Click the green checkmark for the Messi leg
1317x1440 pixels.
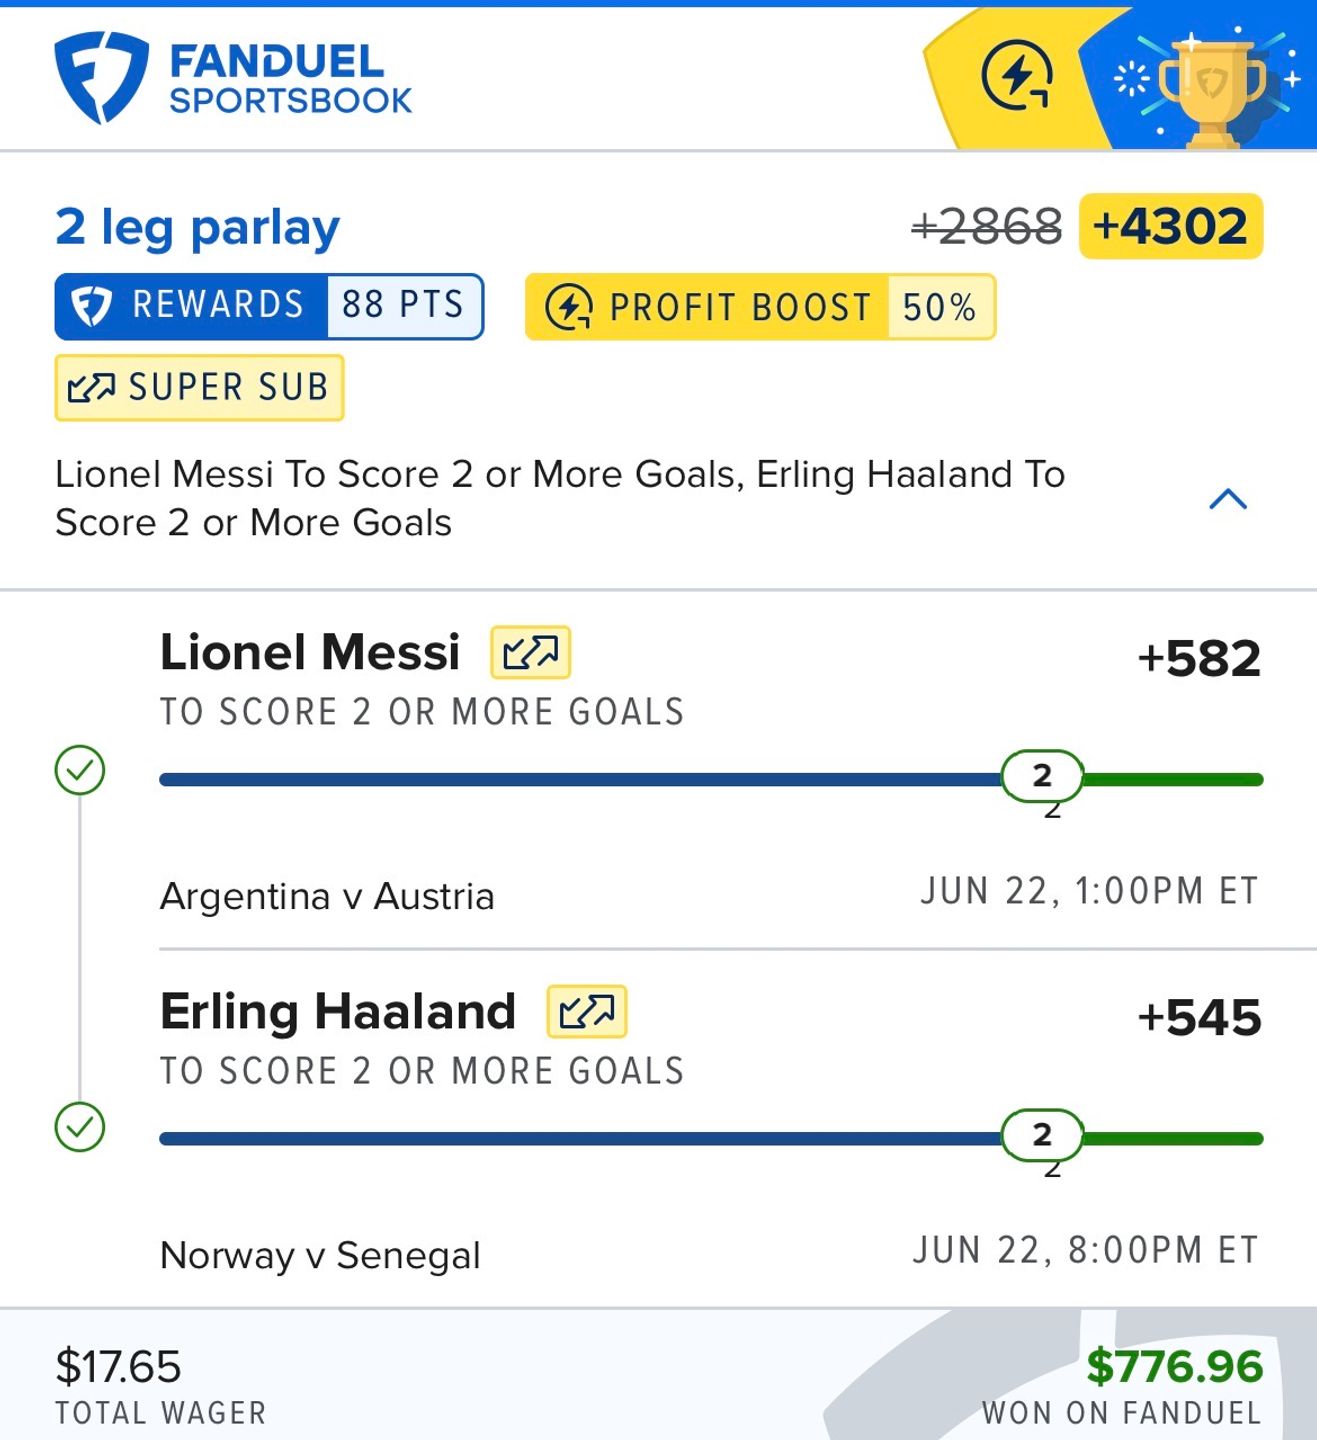(80, 770)
